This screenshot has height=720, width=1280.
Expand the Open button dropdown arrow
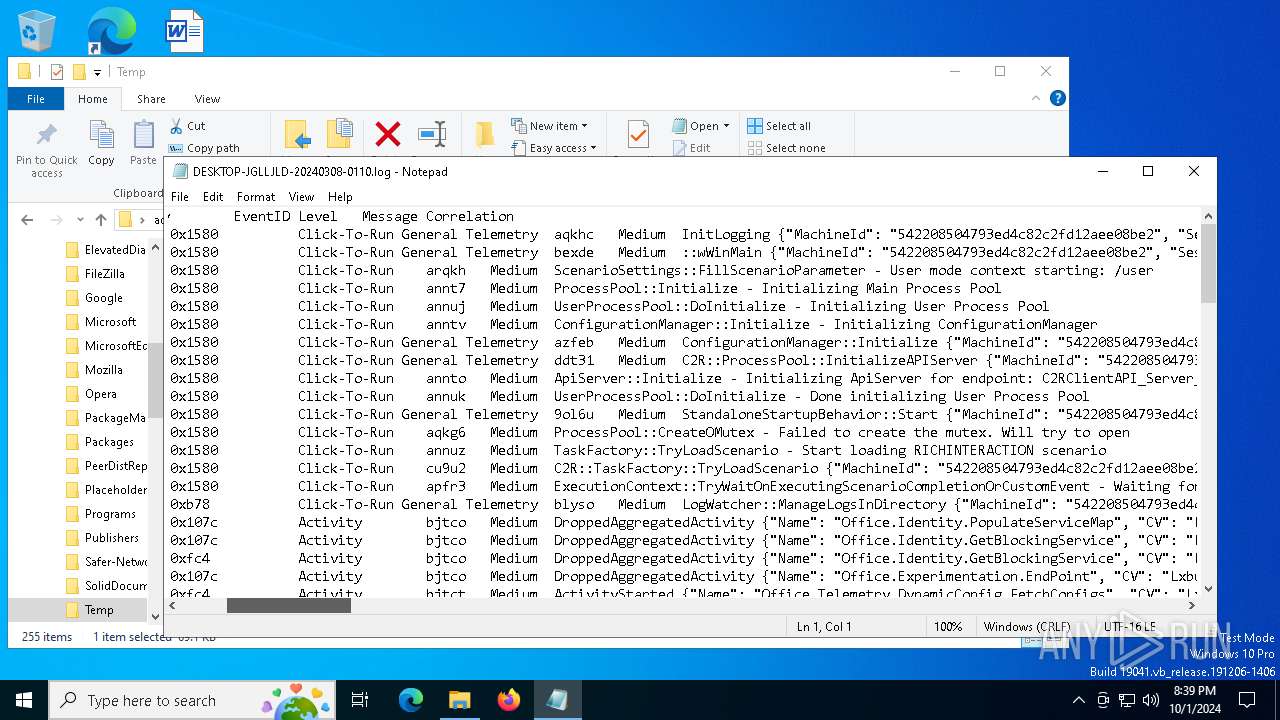pos(726,126)
